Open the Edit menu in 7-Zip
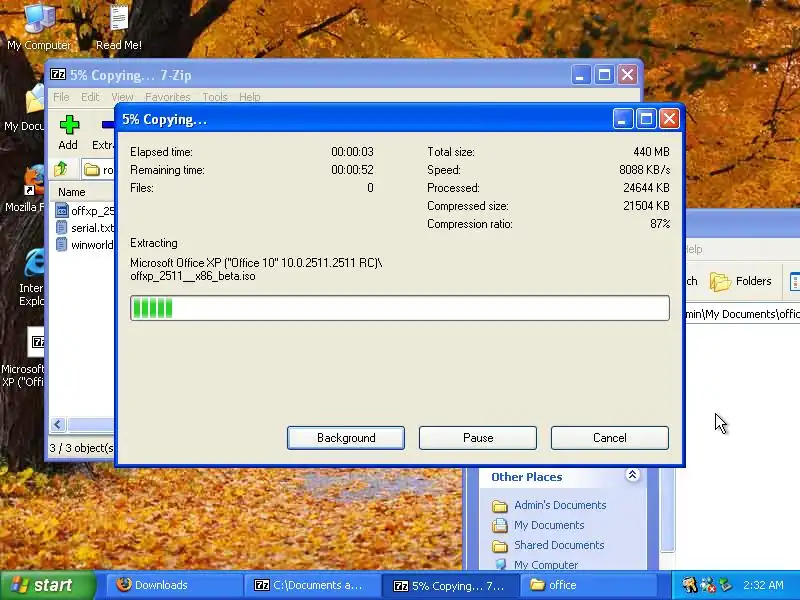This screenshot has width=800, height=600. point(90,97)
